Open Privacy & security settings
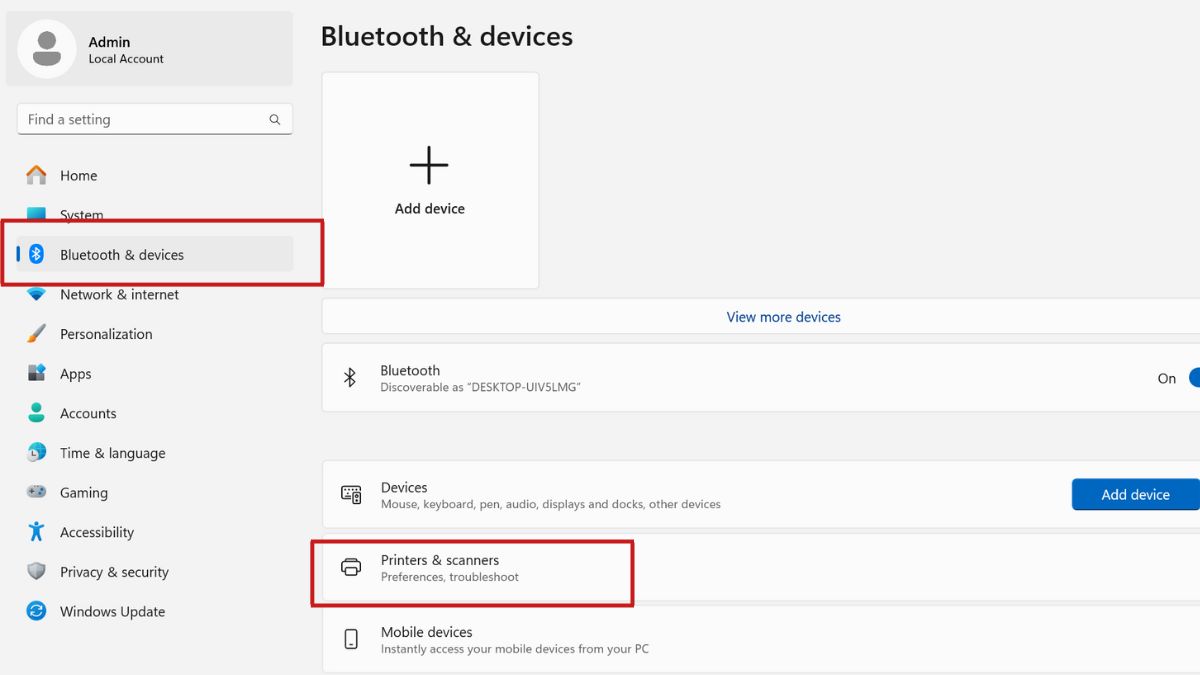Screen dimensions: 1200x675 tap(155, 572)
